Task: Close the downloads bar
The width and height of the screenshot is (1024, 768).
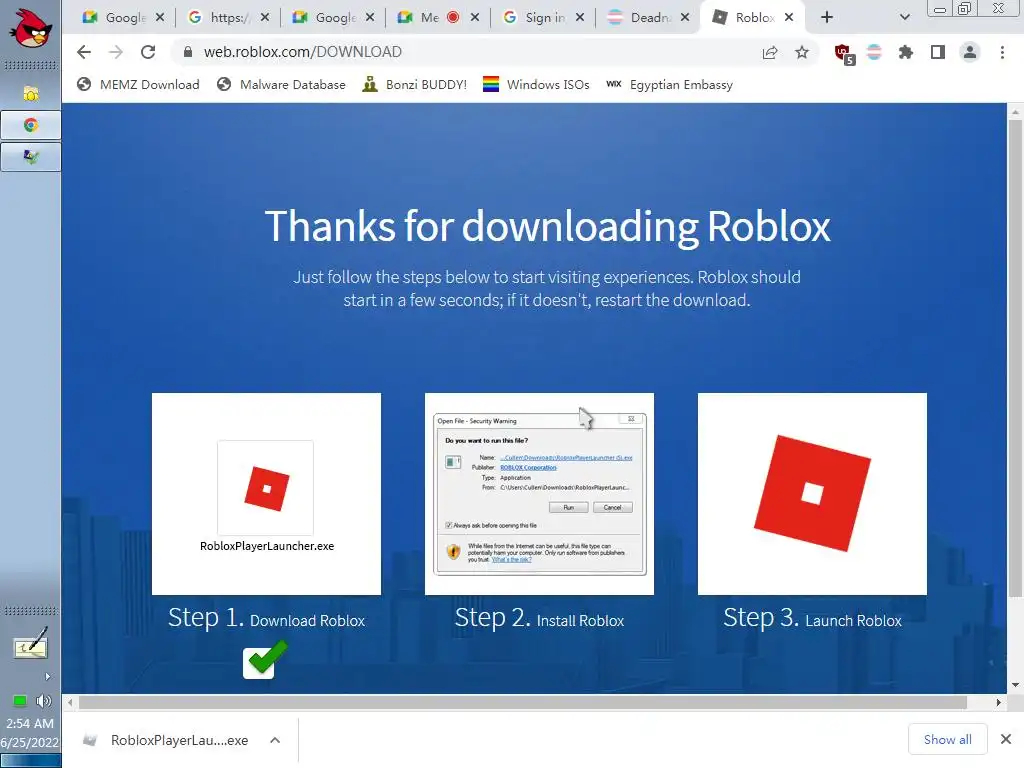Action: coord(1006,739)
